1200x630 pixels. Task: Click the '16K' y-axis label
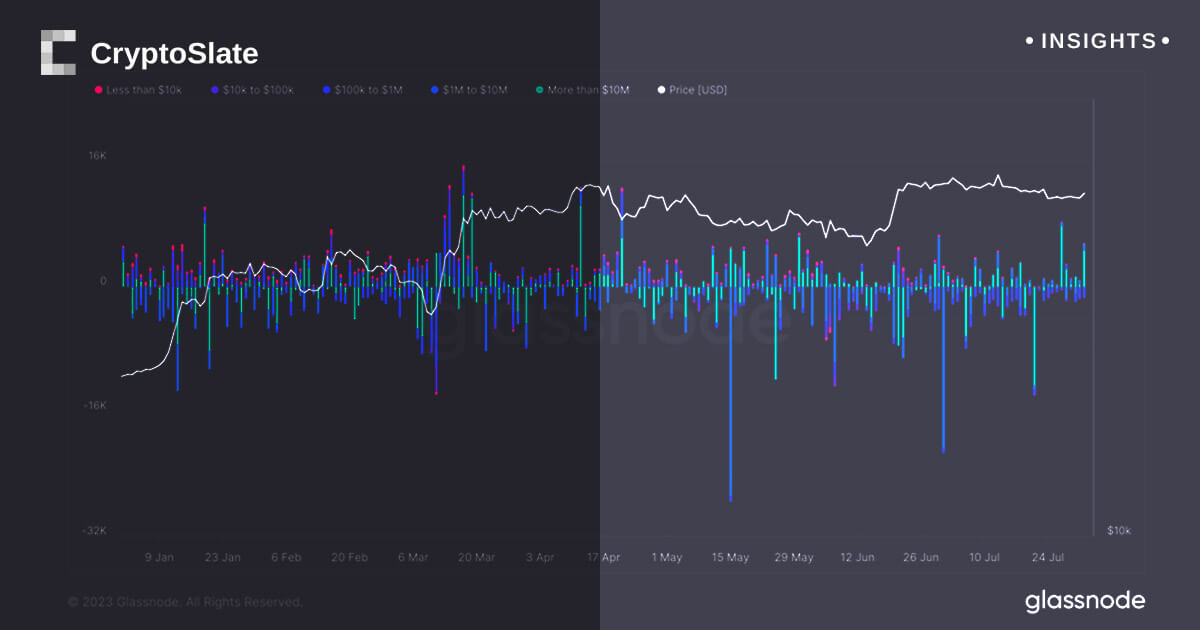pyautogui.click(x=97, y=156)
